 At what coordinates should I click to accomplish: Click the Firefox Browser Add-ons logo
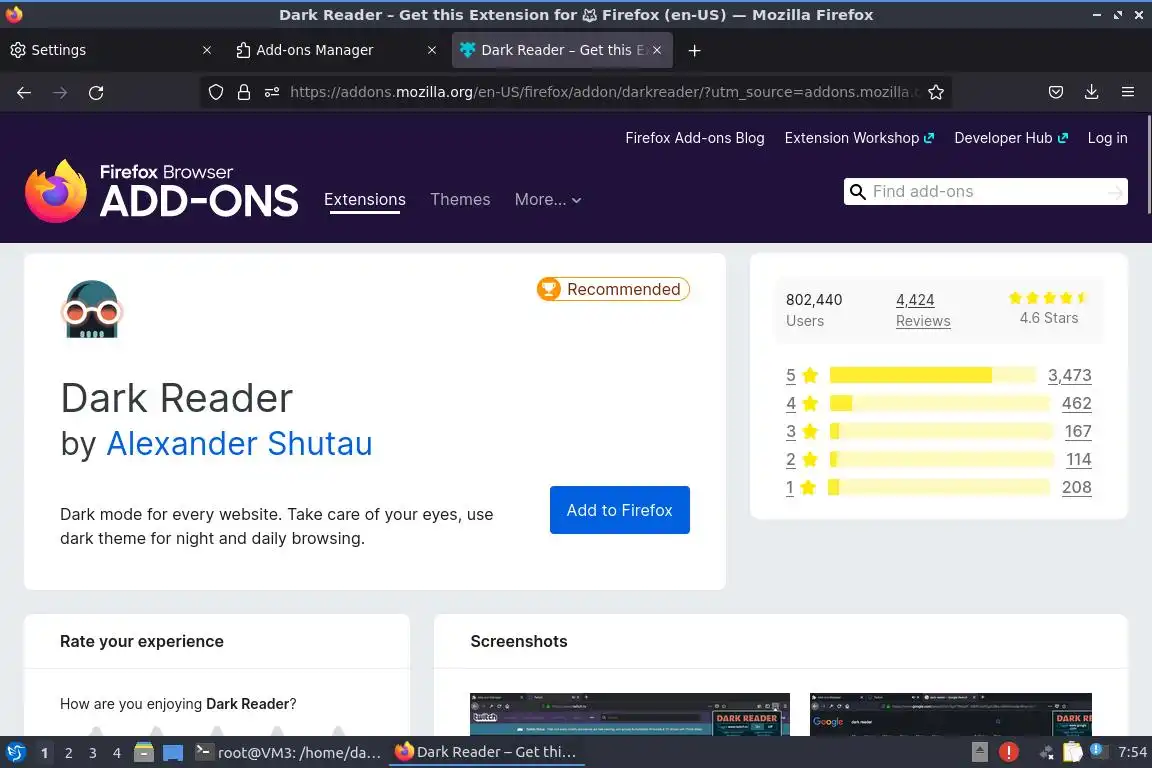click(x=162, y=191)
